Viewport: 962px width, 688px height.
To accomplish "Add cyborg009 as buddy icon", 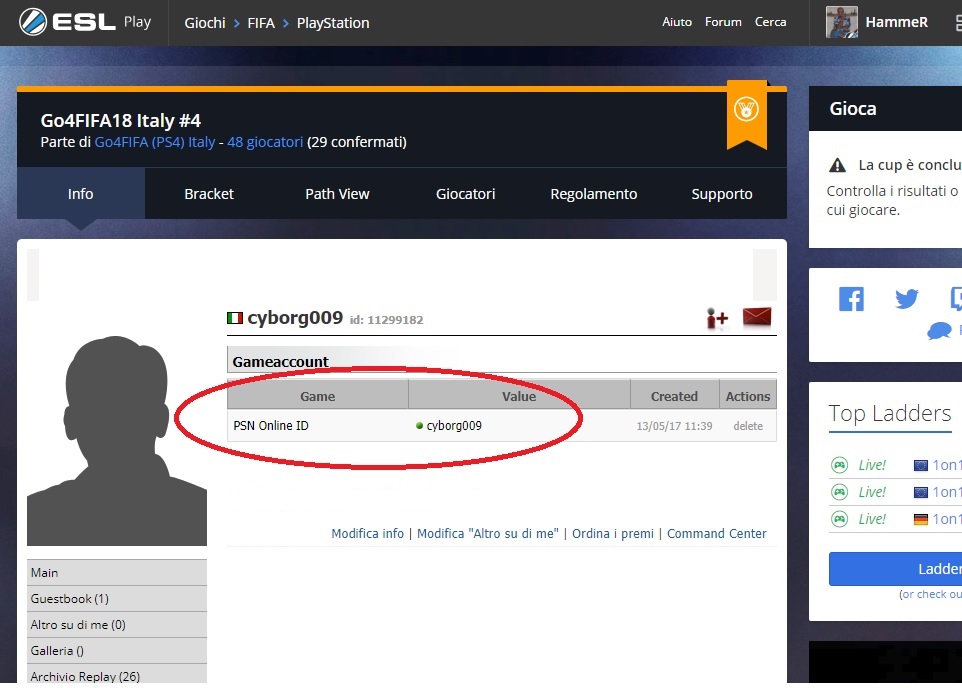I will point(717,318).
